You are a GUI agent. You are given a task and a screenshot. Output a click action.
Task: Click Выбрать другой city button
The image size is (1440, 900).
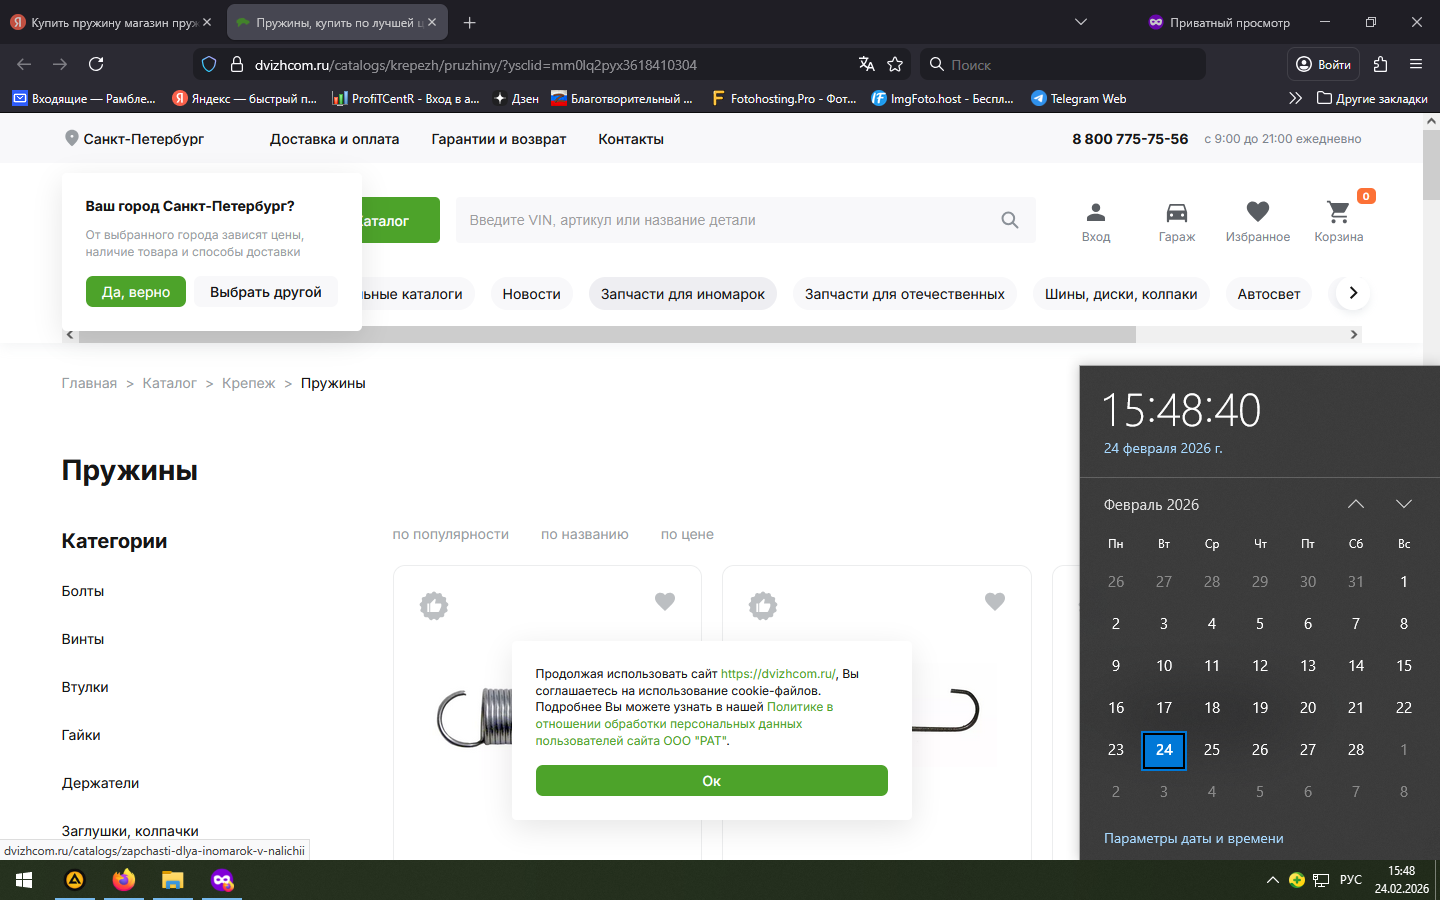tap(266, 292)
